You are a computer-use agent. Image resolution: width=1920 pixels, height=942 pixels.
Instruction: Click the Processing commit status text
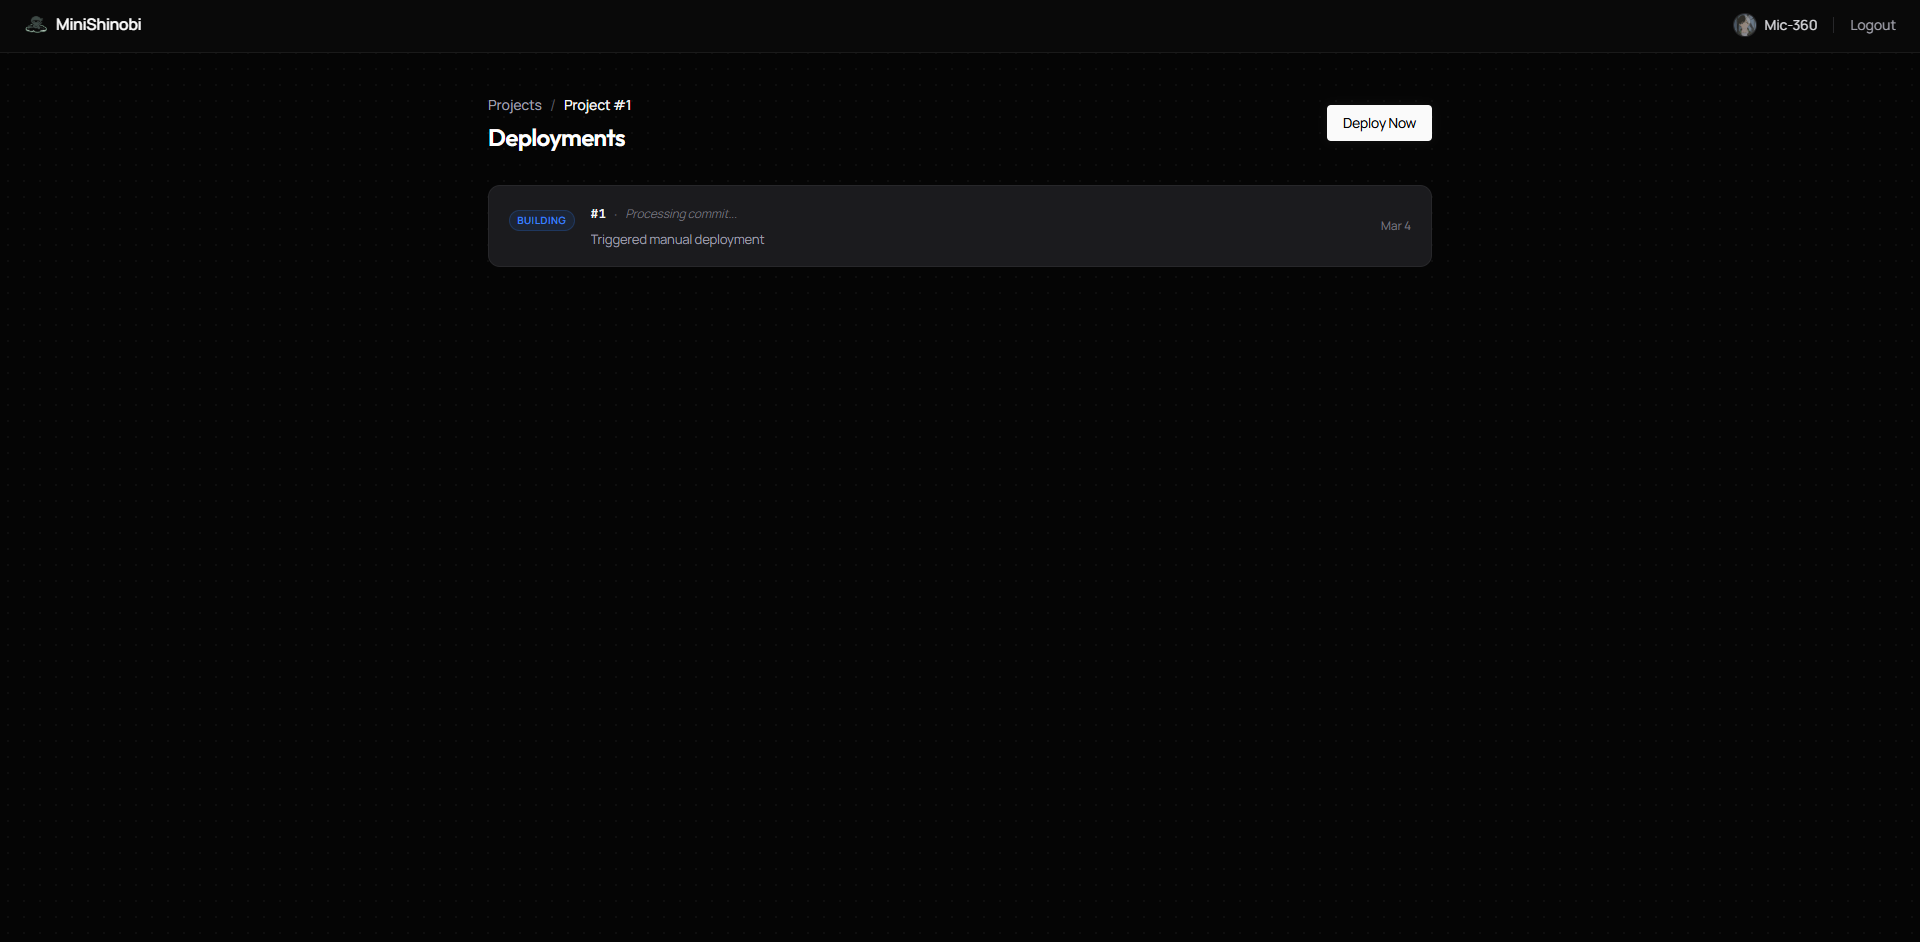coord(680,213)
